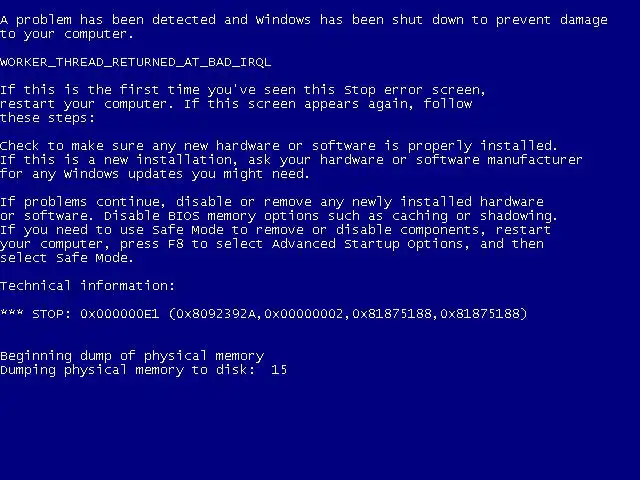The image size is (640, 480).
Task: Click the STOP code 0x000000E1 text
Action: tap(119, 314)
